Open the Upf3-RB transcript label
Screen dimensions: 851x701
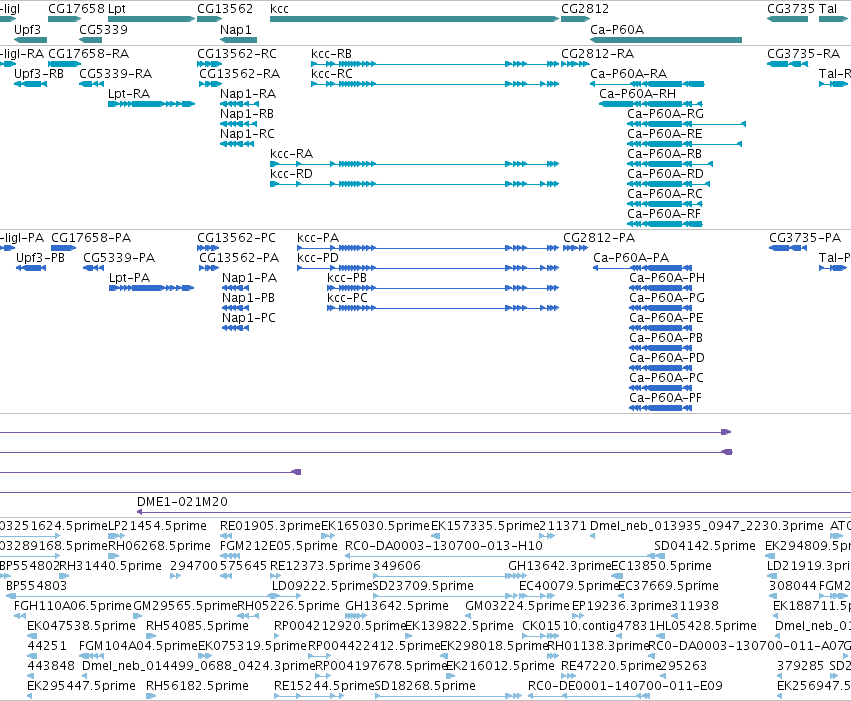pyautogui.click(x=39, y=74)
